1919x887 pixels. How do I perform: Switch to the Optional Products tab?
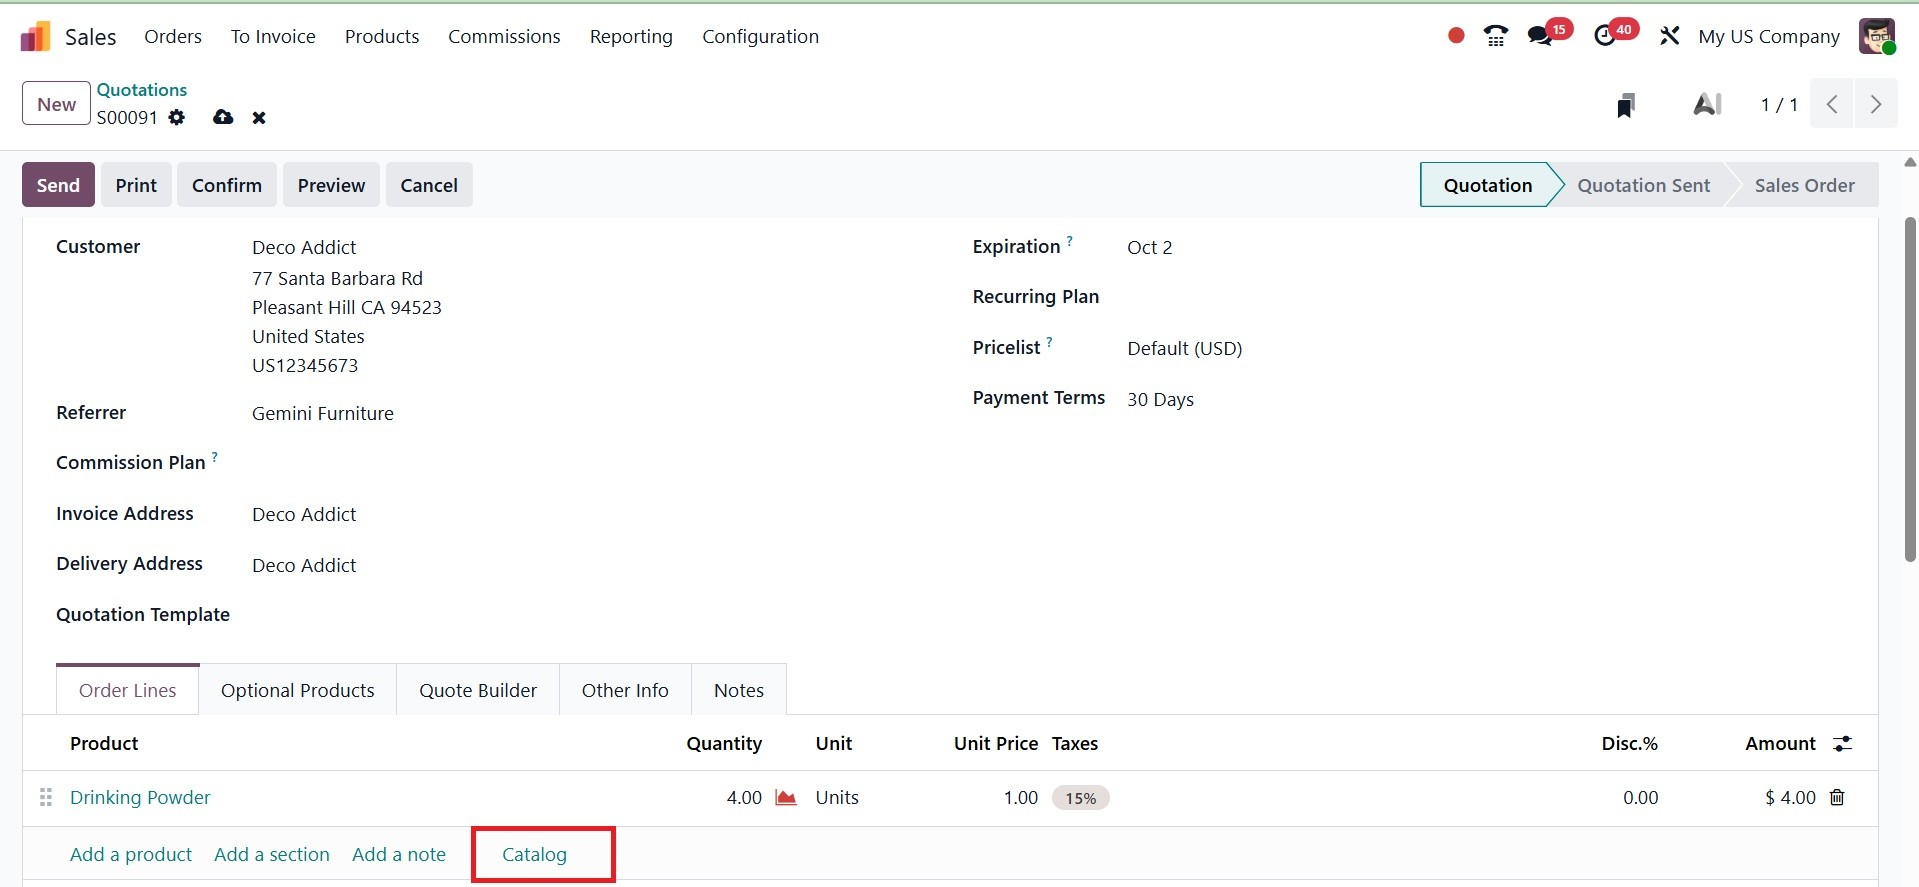click(x=297, y=691)
